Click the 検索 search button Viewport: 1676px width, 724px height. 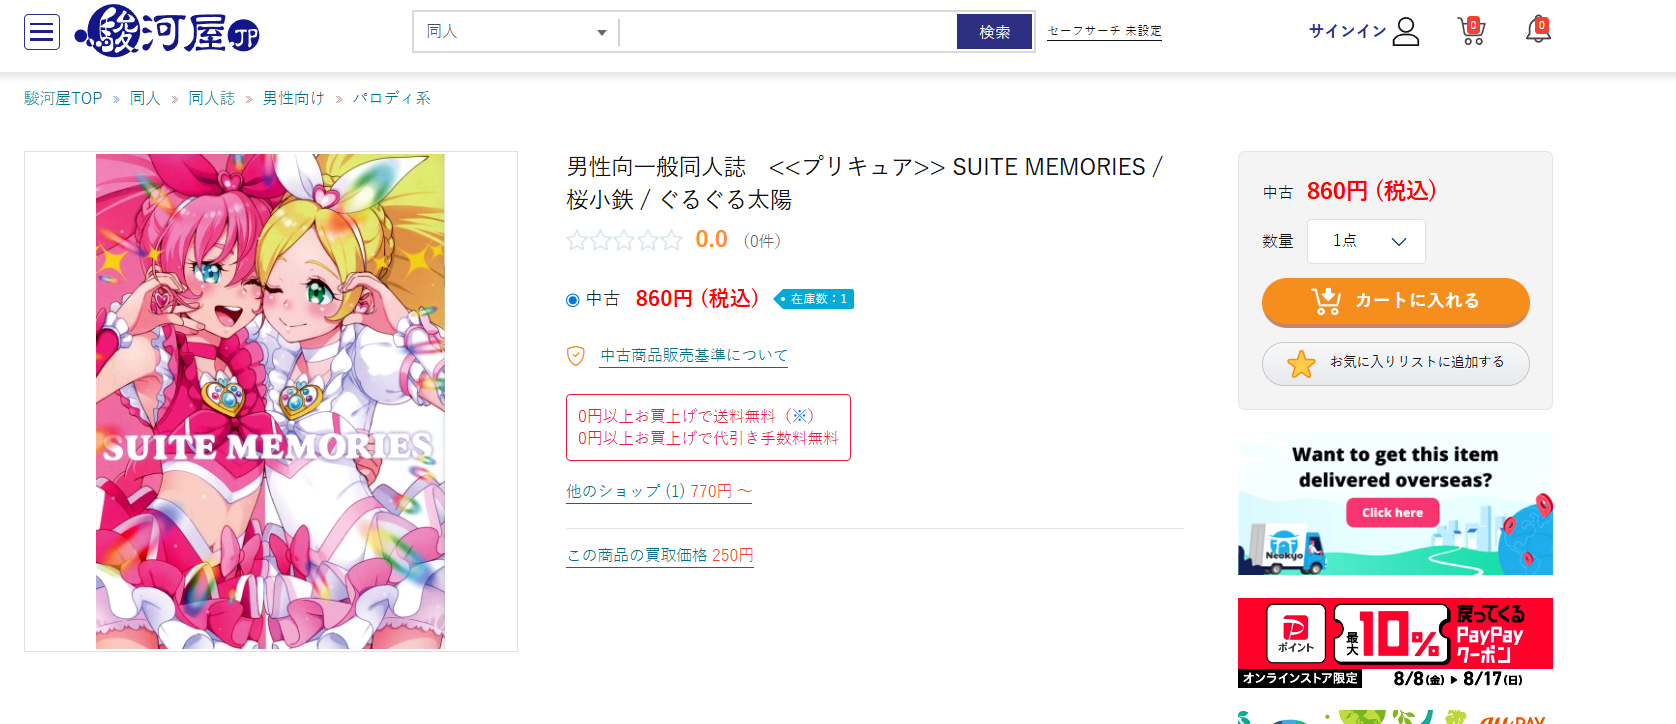point(994,32)
